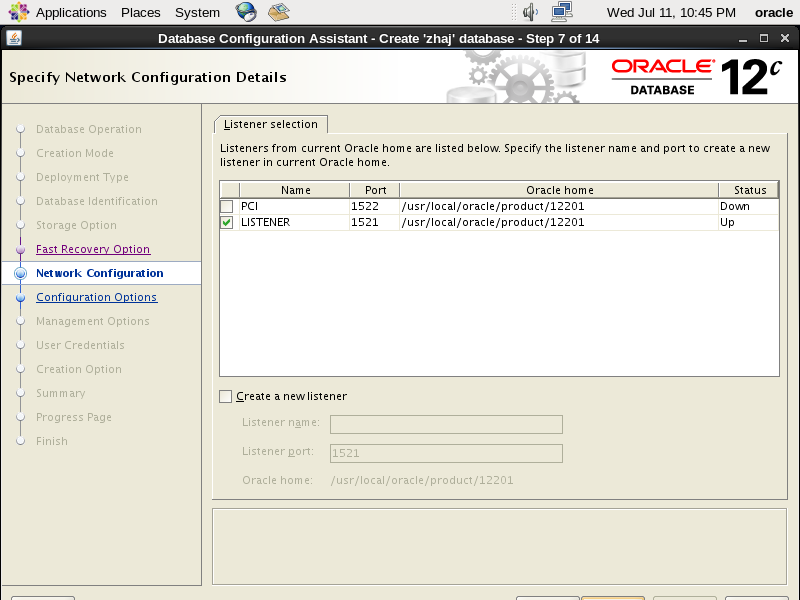The width and height of the screenshot is (800, 600).
Task: Launch the web browser globe icon
Action: click(246, 12)
